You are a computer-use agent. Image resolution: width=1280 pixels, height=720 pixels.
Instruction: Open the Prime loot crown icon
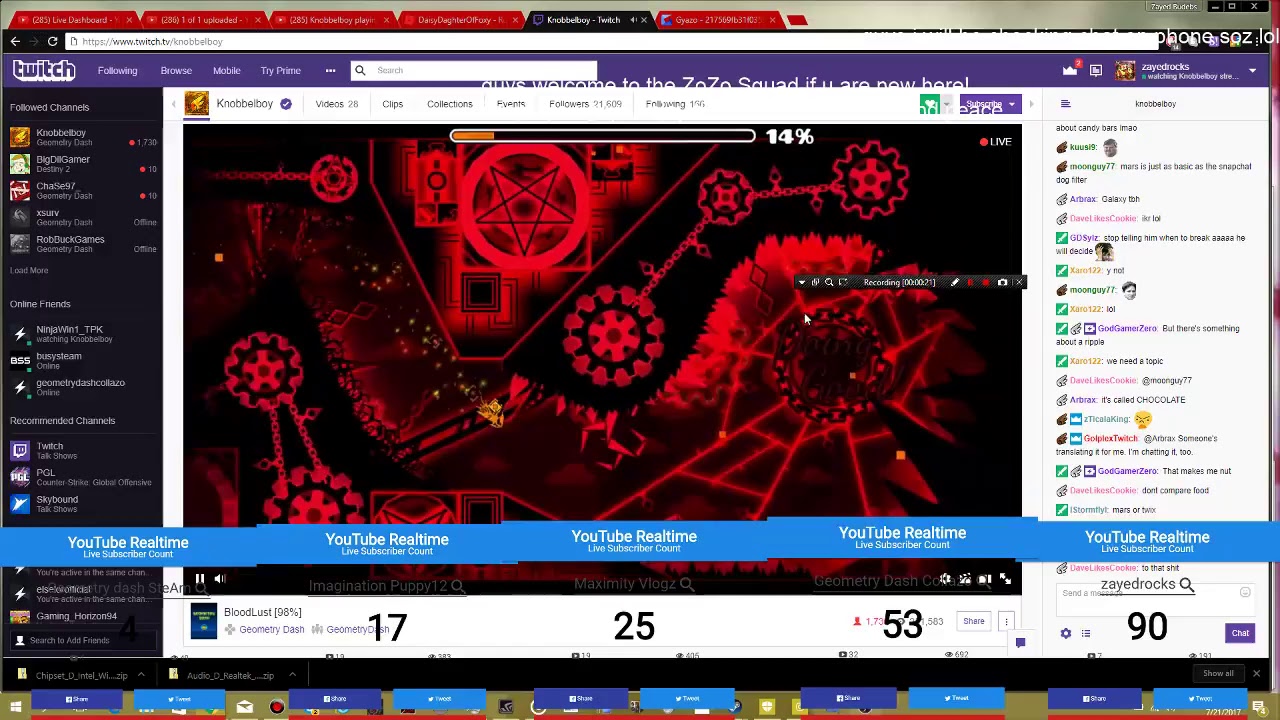click(1070, 69)
